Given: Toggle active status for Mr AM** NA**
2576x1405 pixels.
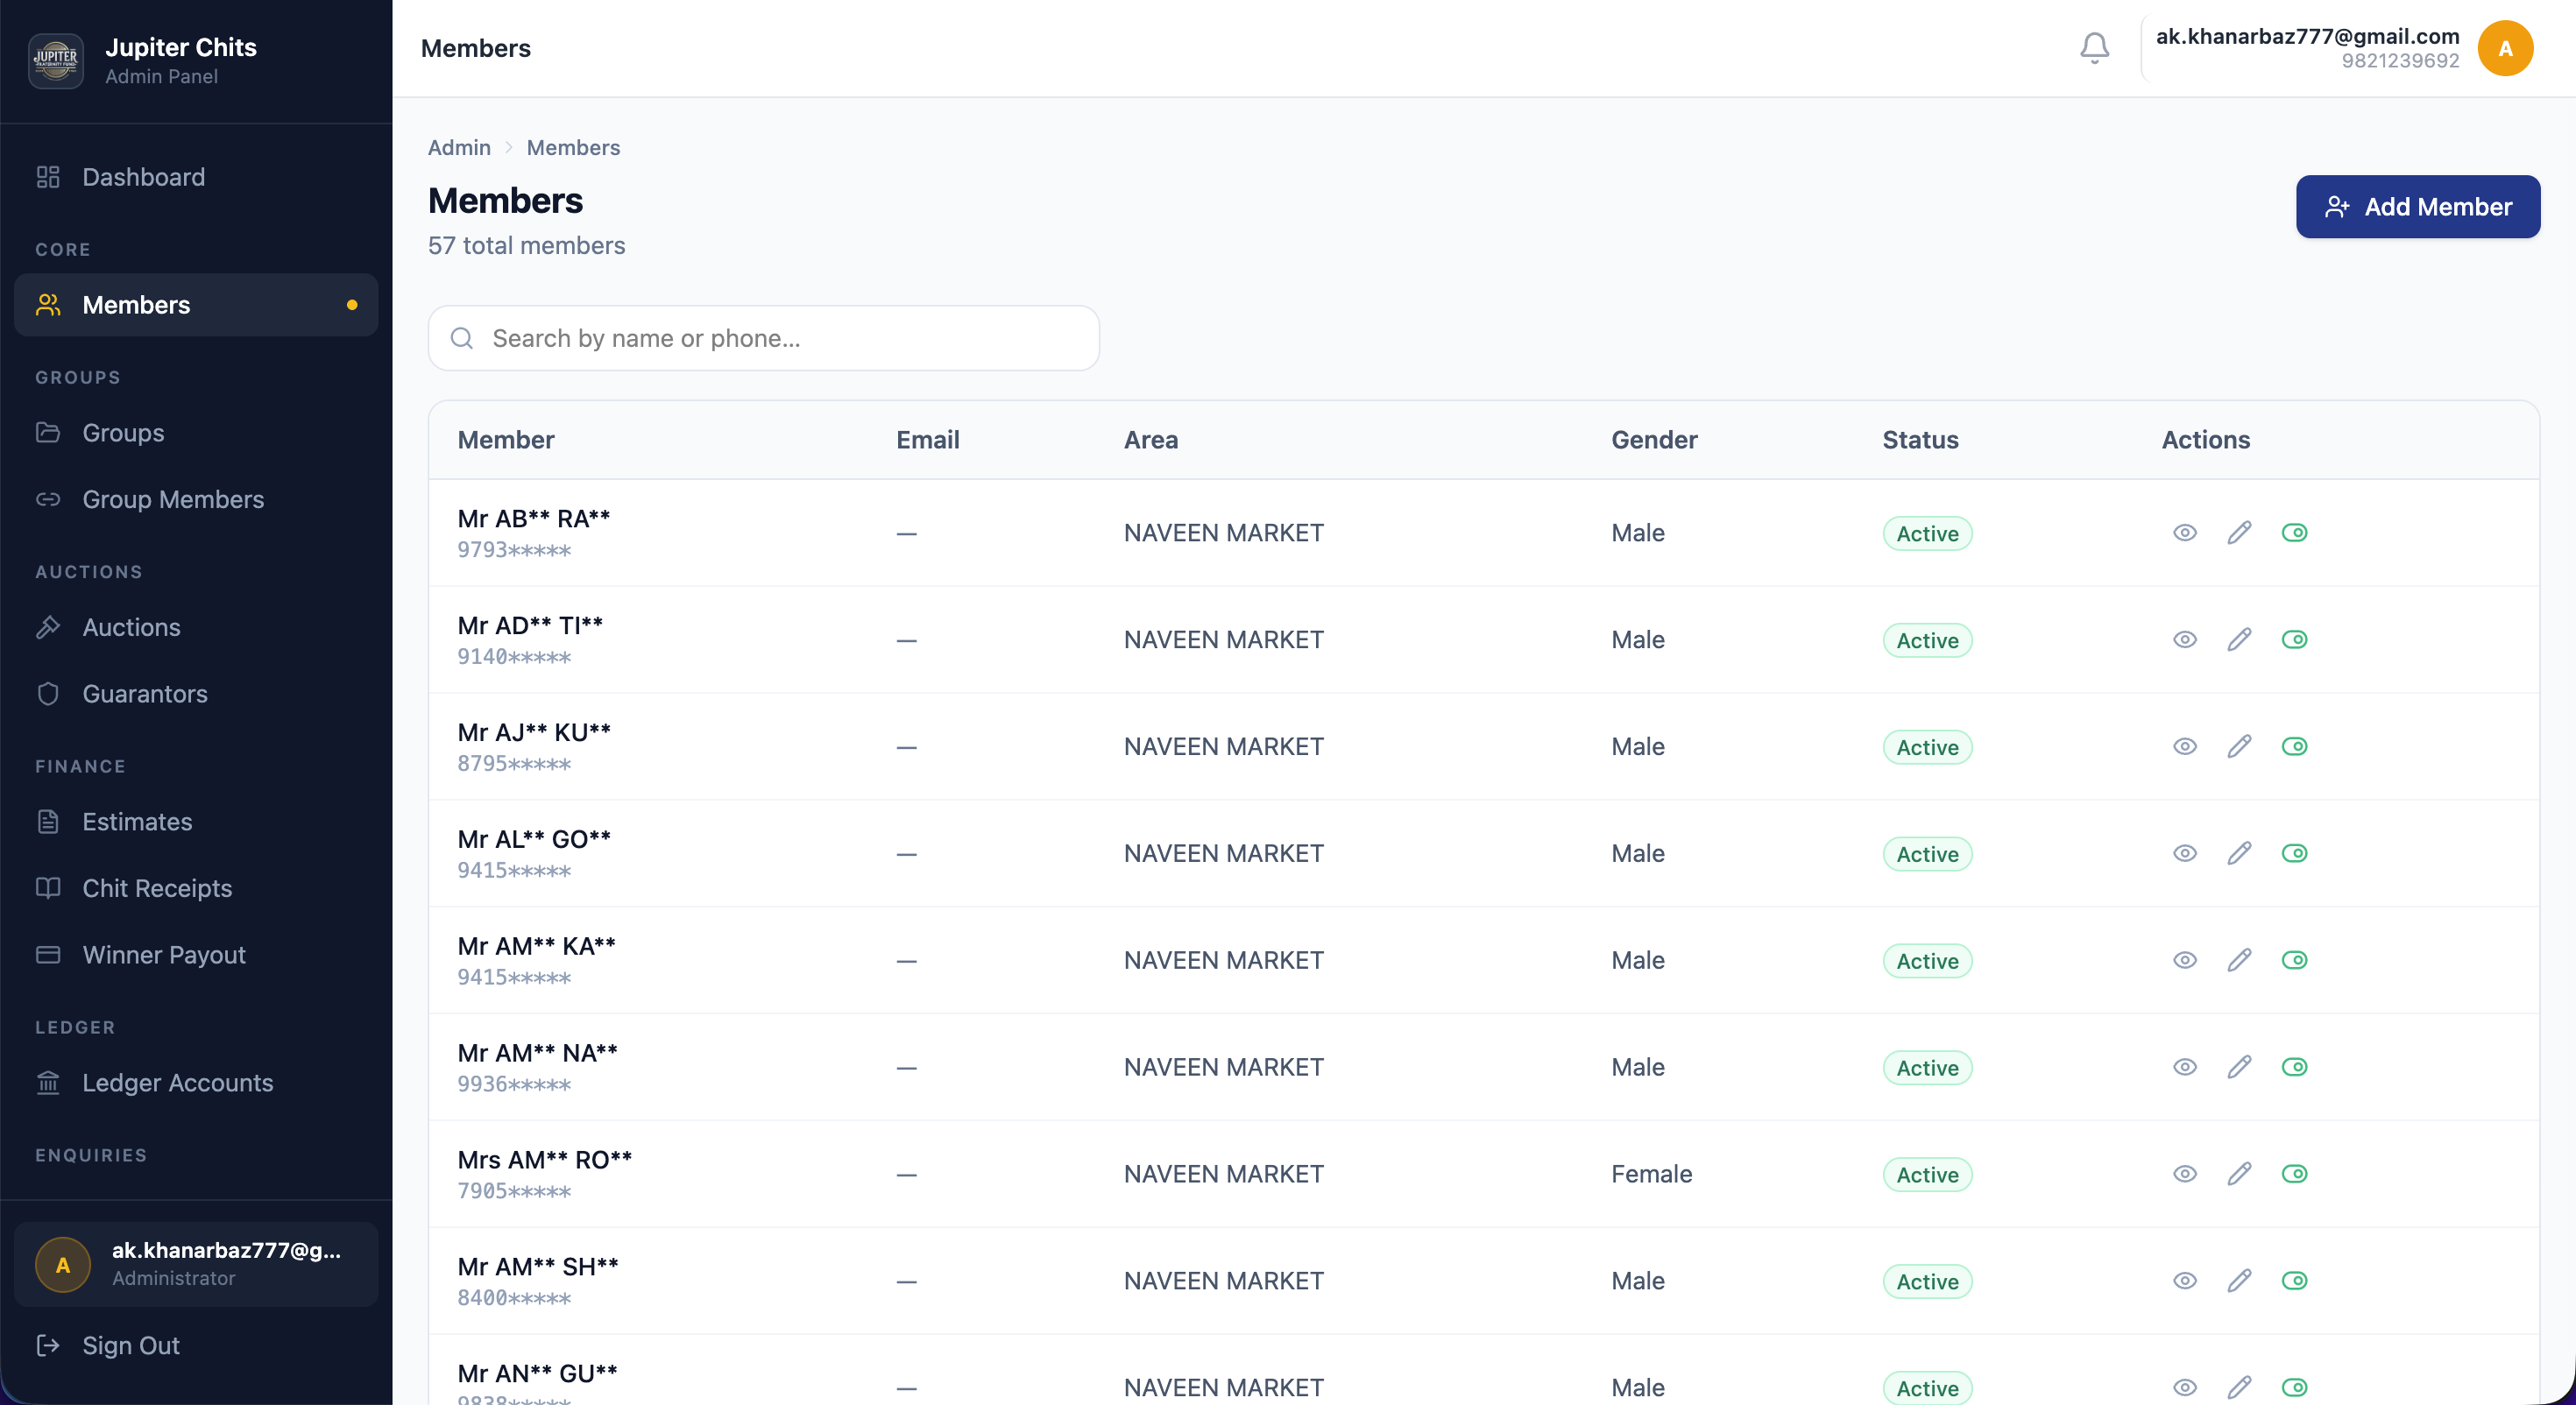Looking at the screenshot, I should click(x=2294, y=1067).
